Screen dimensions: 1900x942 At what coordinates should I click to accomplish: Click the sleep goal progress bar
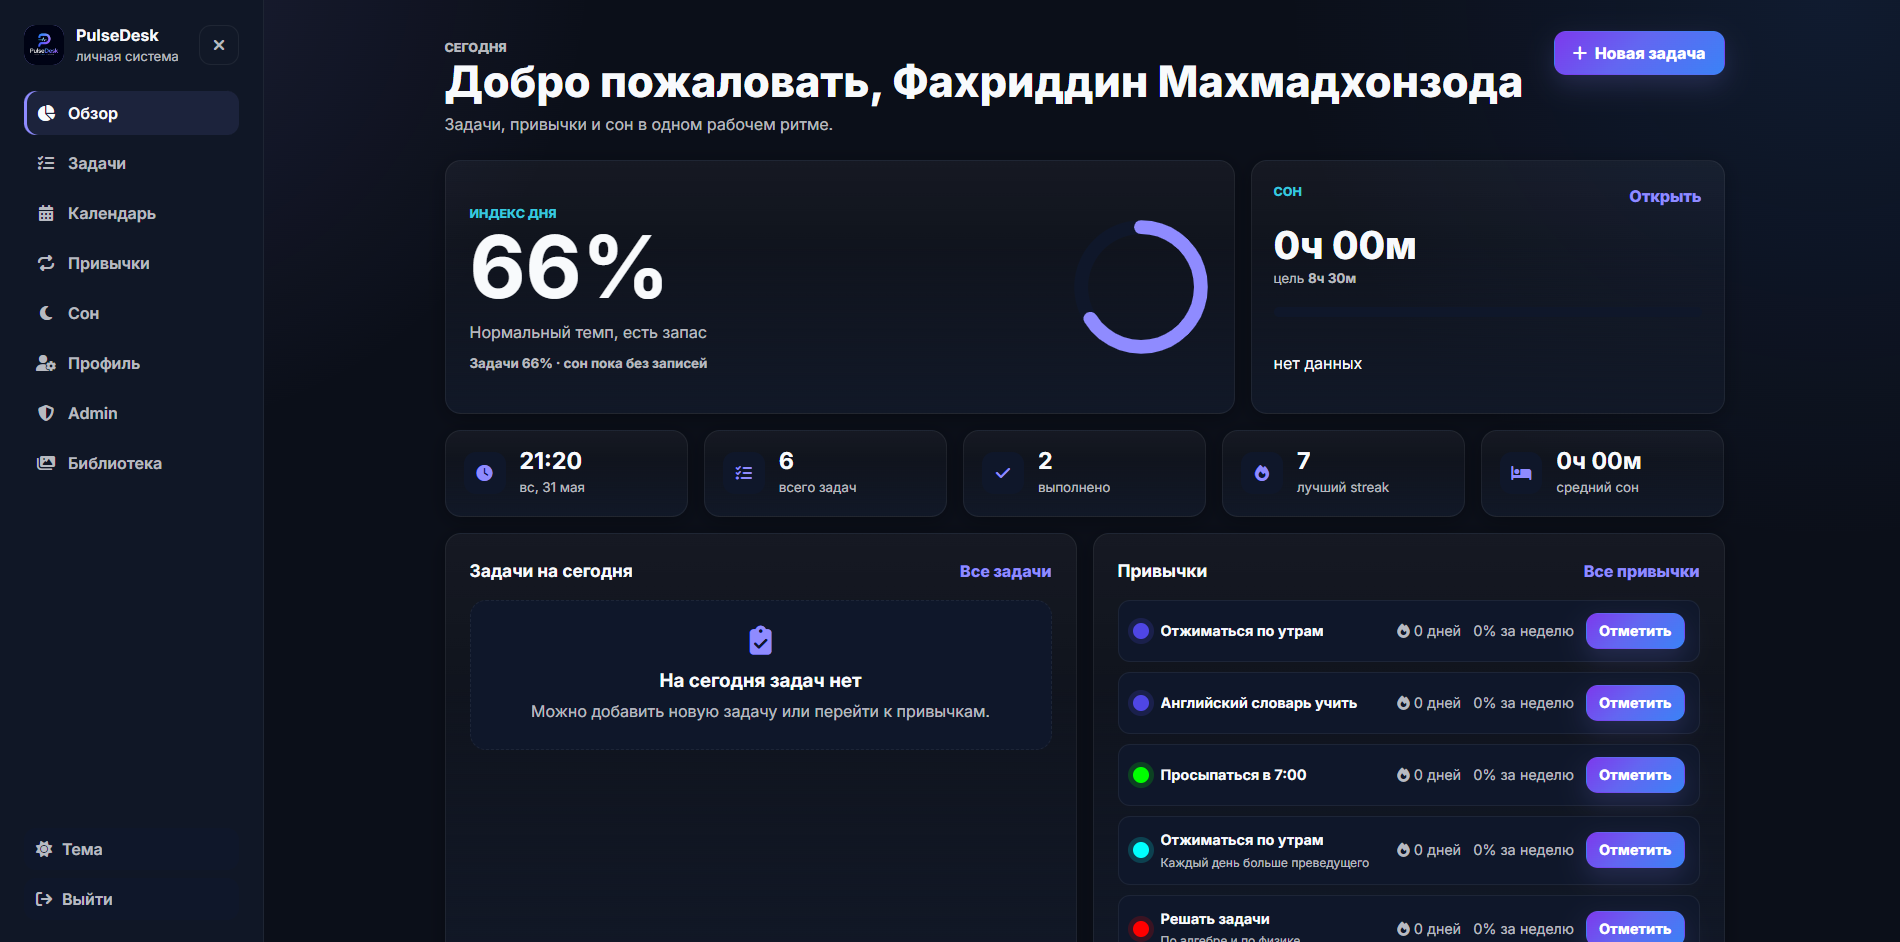(1487, 313)
